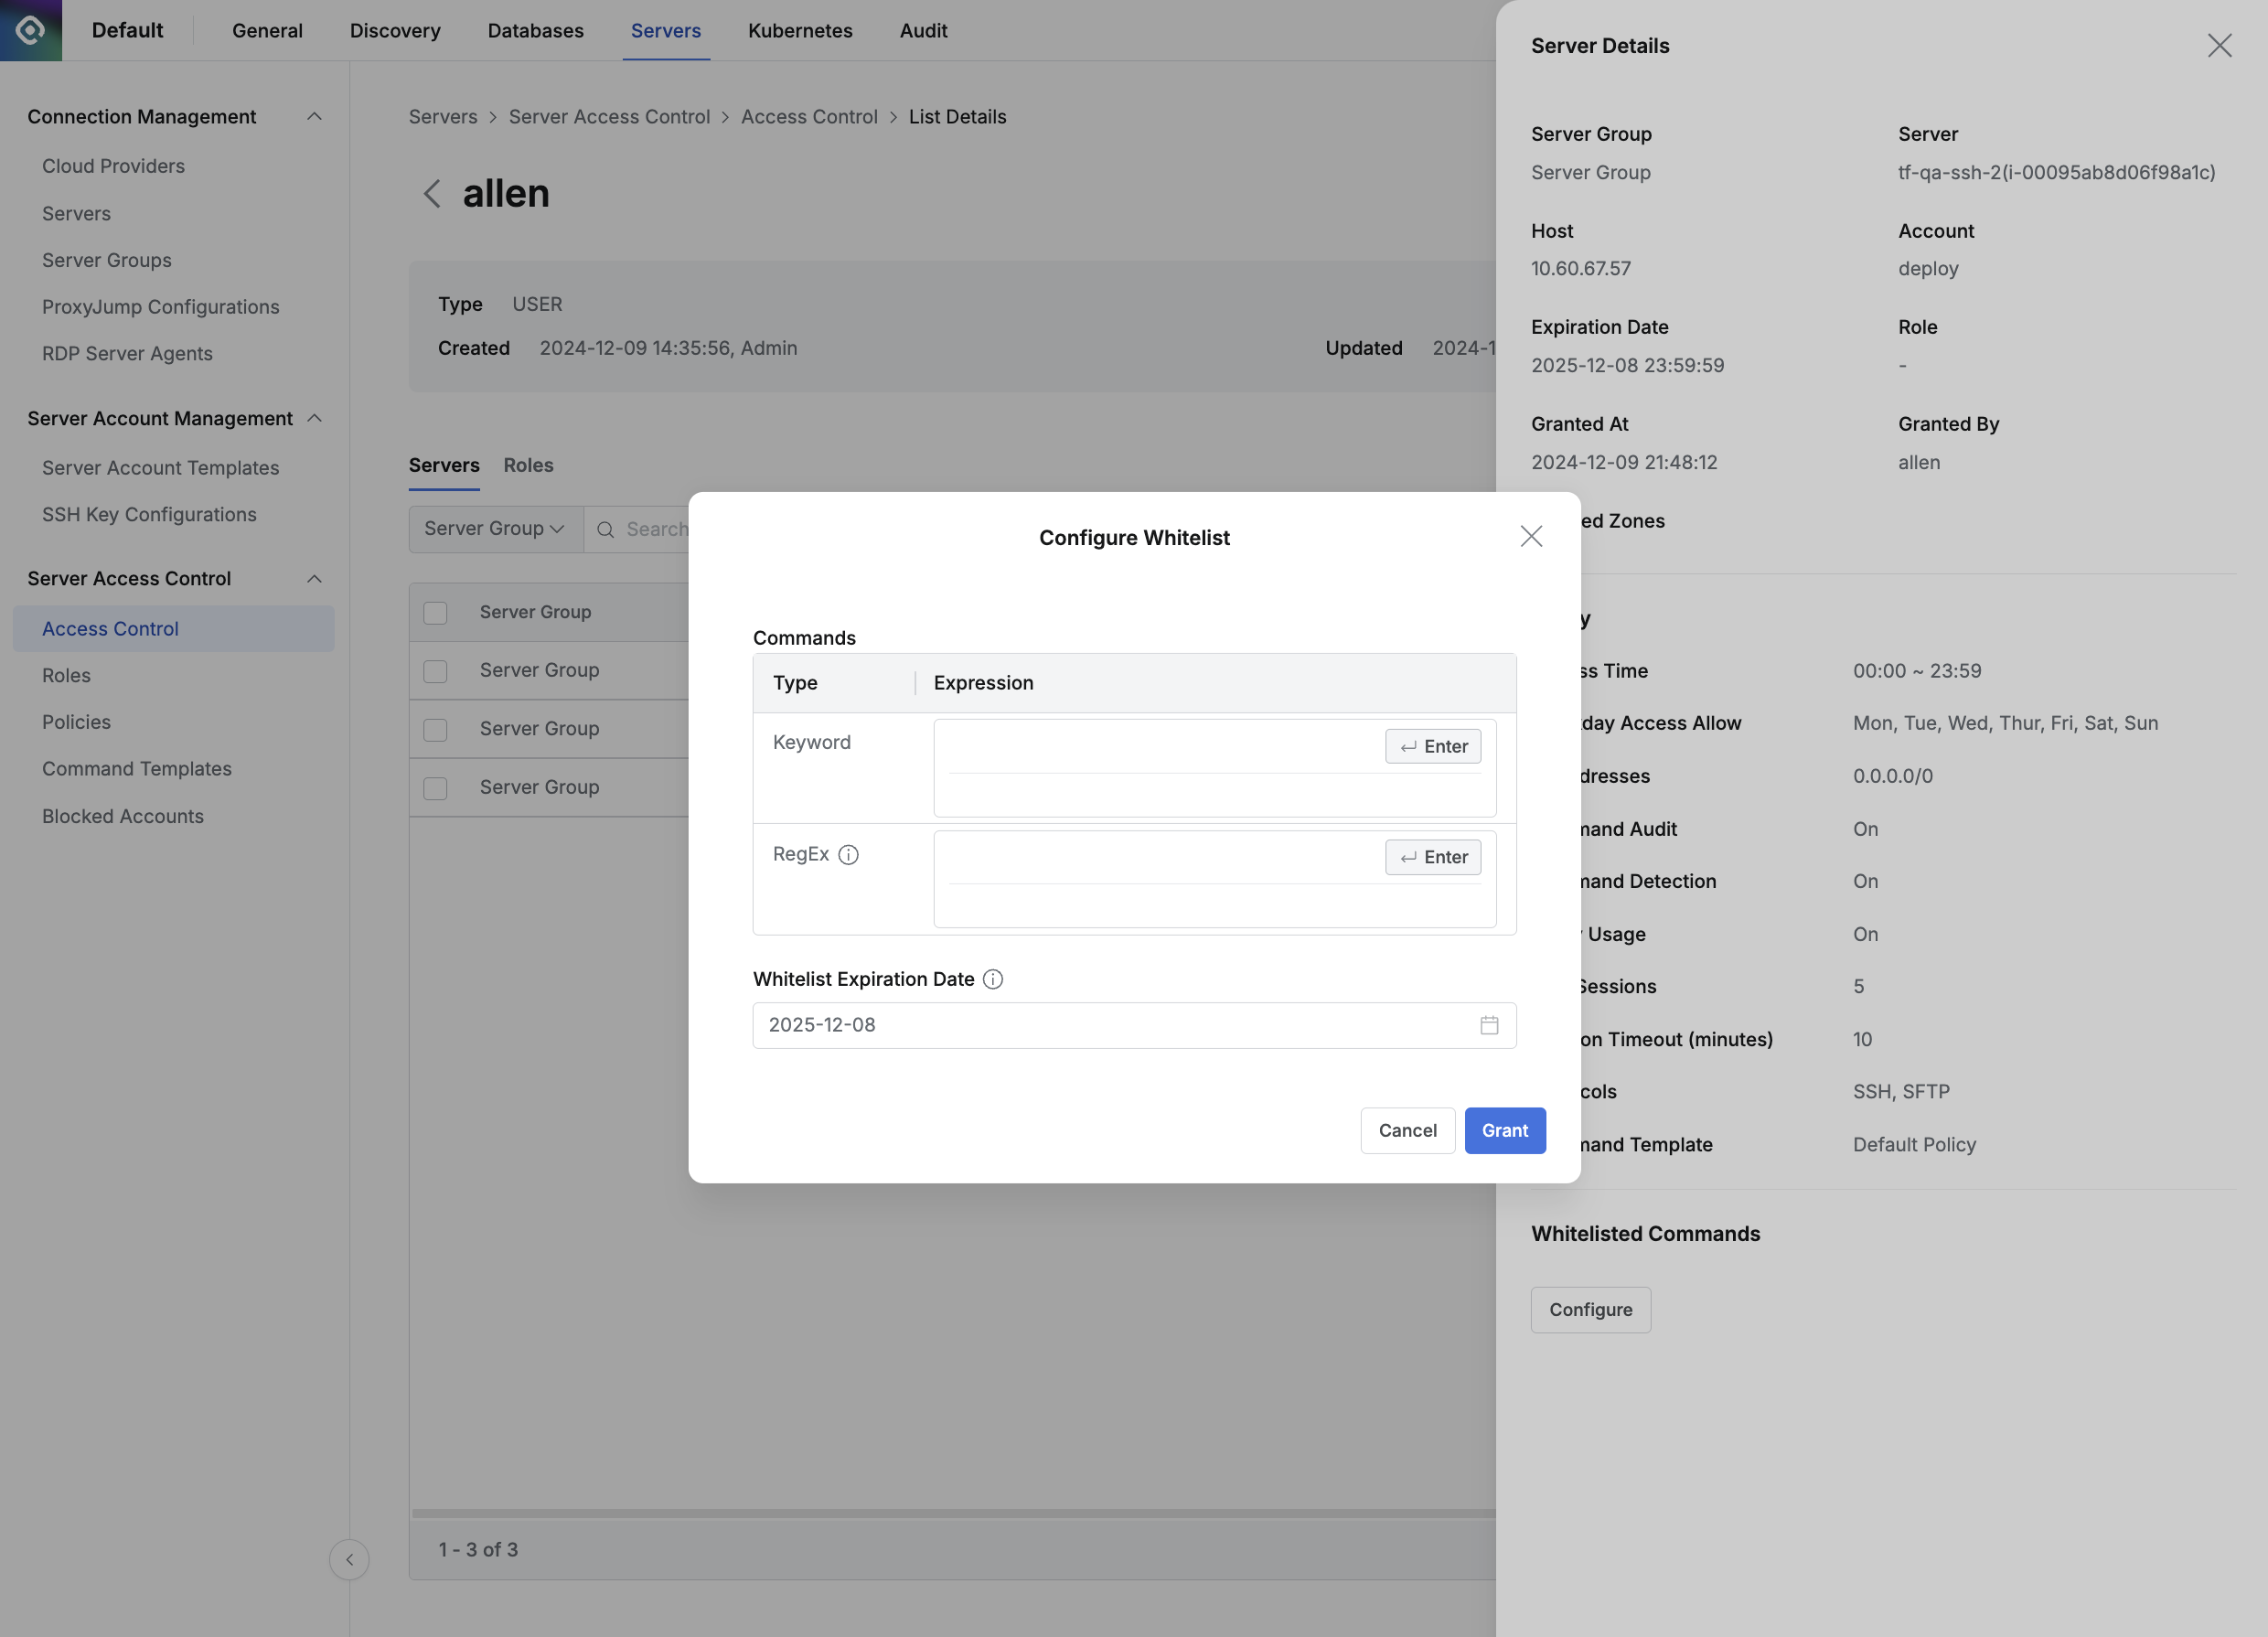The image size is (2268, 1637).
Task: Click the calendar icon in expiration date field
Action: click(x=1489, y=1025)
